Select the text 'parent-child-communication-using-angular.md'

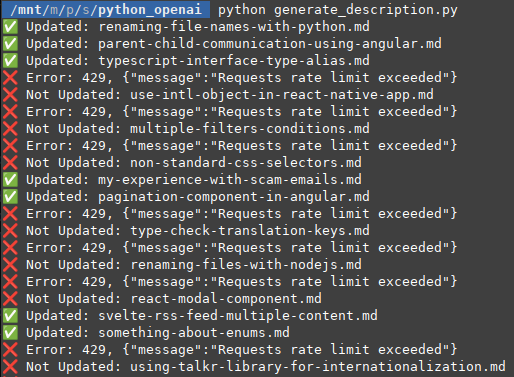tap(270, 44)
